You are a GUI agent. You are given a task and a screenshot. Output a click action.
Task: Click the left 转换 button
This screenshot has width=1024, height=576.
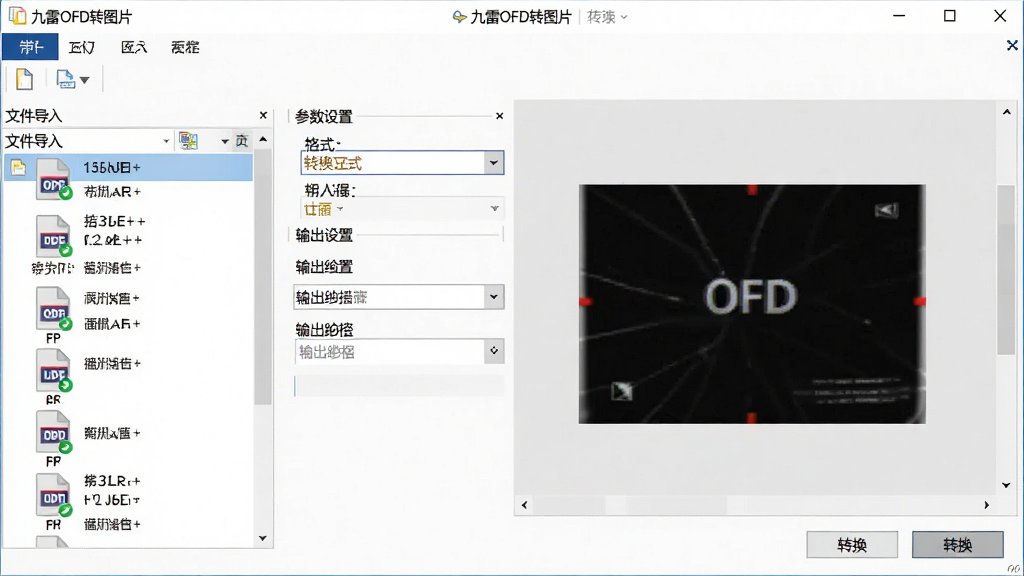coord(852,545)
